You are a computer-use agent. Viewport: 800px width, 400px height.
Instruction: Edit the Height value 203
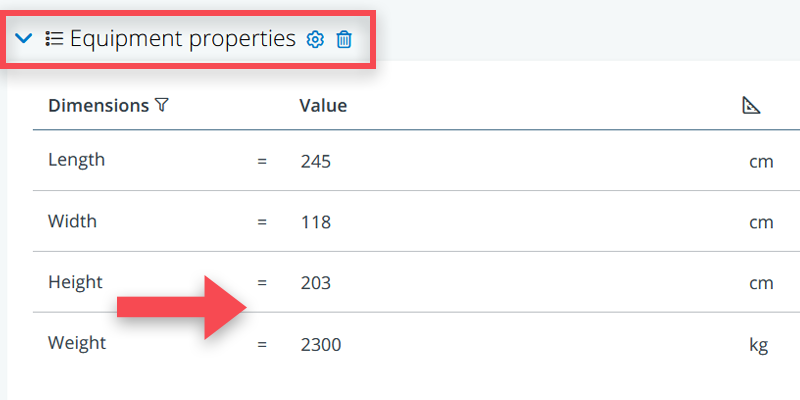point(315,283)
